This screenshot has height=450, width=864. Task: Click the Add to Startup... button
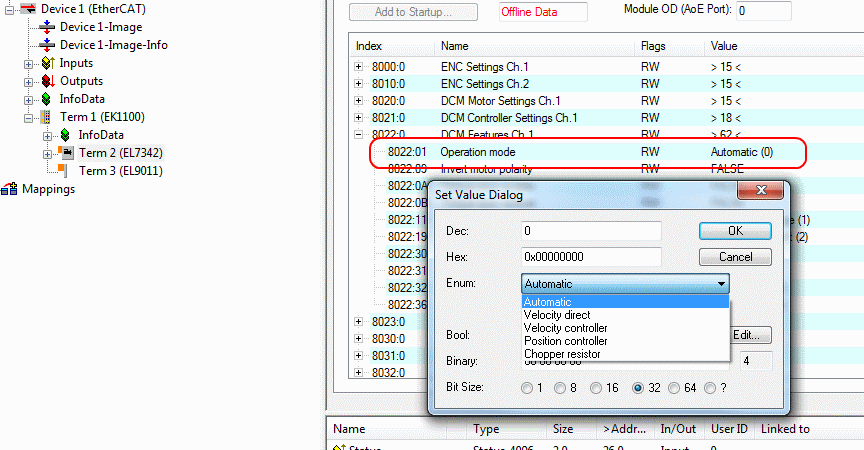[413, 12]
